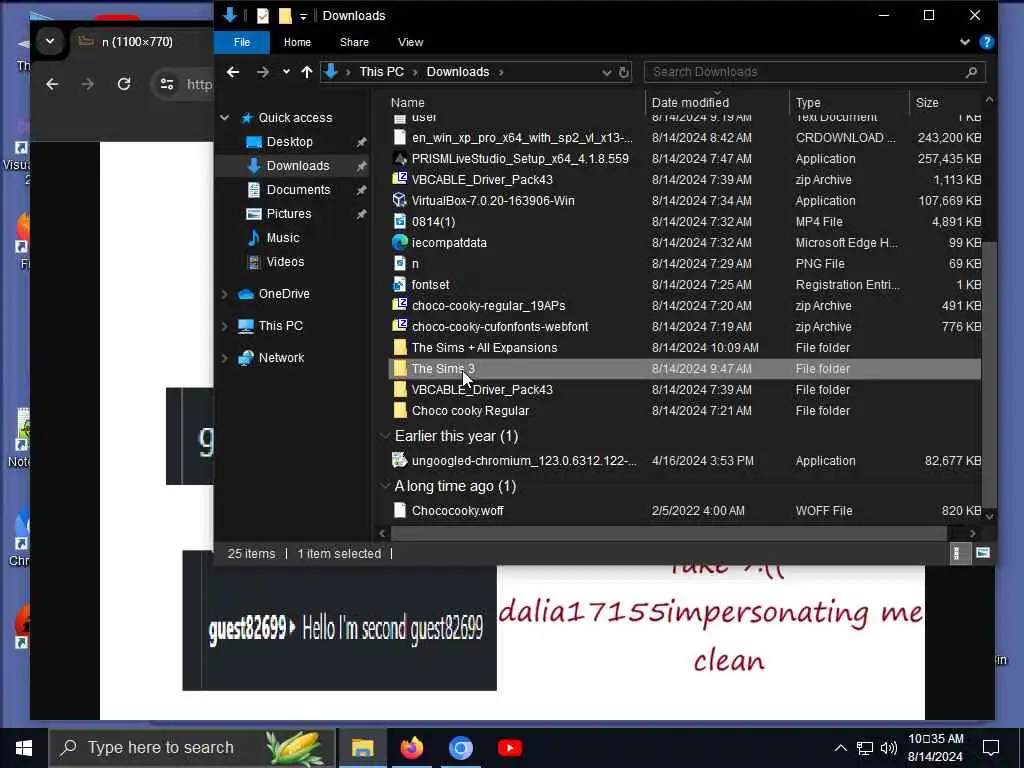Click the vertical scrollbar in file list
The height and width of the screenshot is (768, 1024).
(989, 376)
